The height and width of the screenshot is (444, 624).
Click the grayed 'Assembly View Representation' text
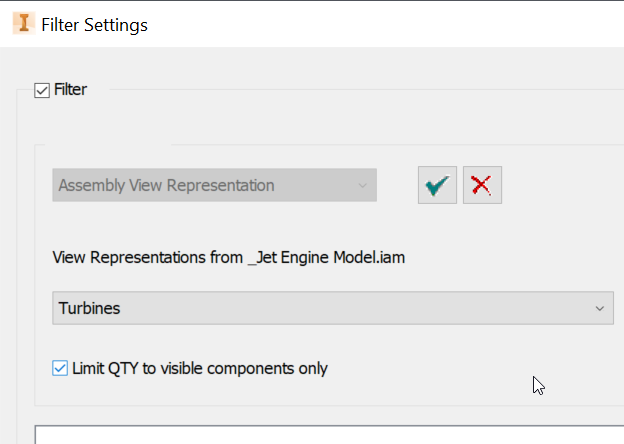(x=166, y=185)
